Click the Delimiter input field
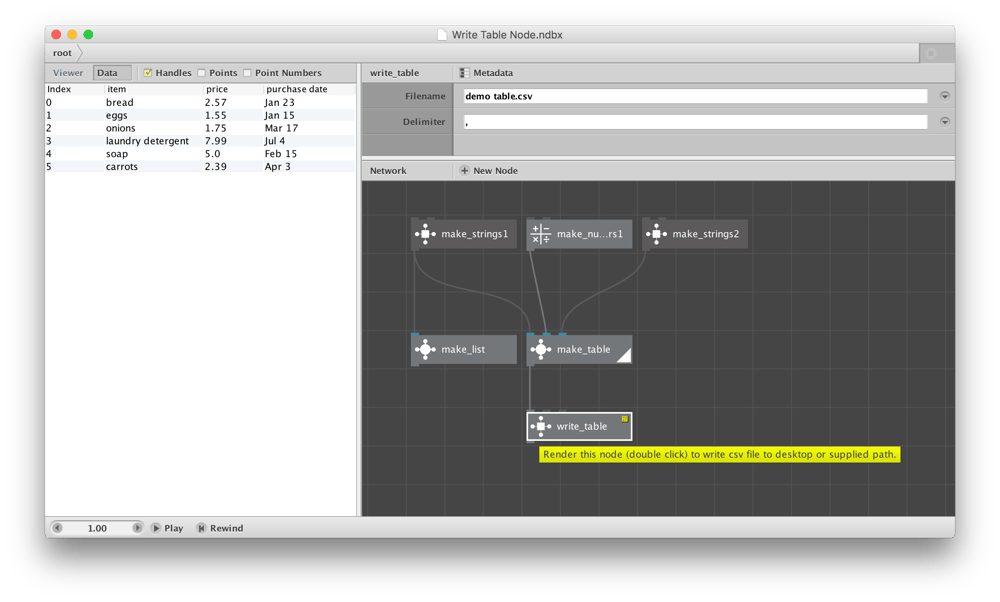The image size is (1000, 602). [x=695, y=122]
